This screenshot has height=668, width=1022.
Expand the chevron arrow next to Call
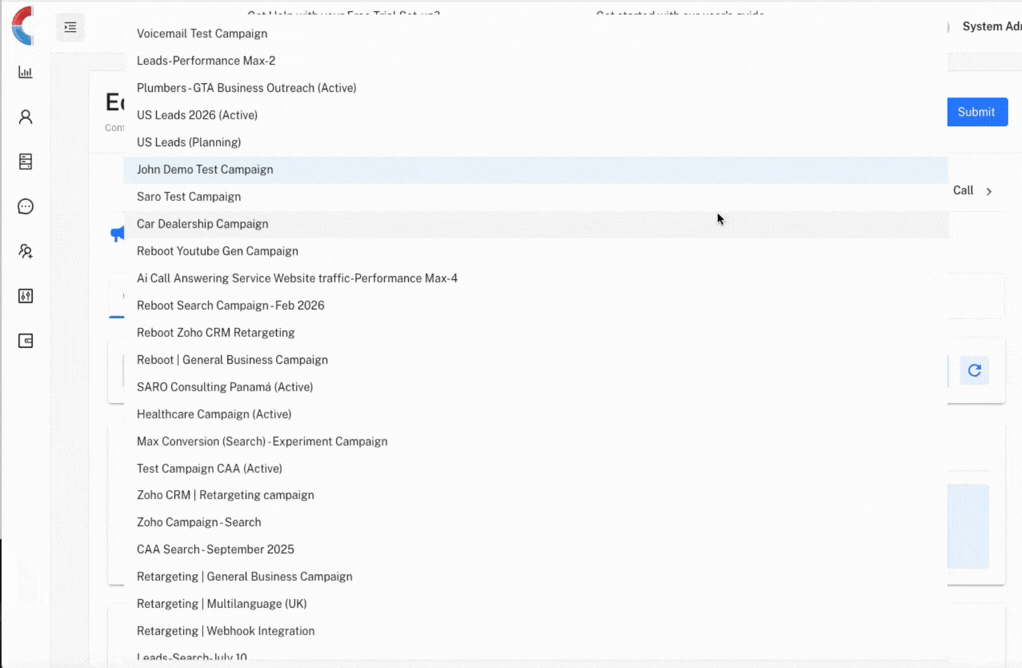coord(989,191)
